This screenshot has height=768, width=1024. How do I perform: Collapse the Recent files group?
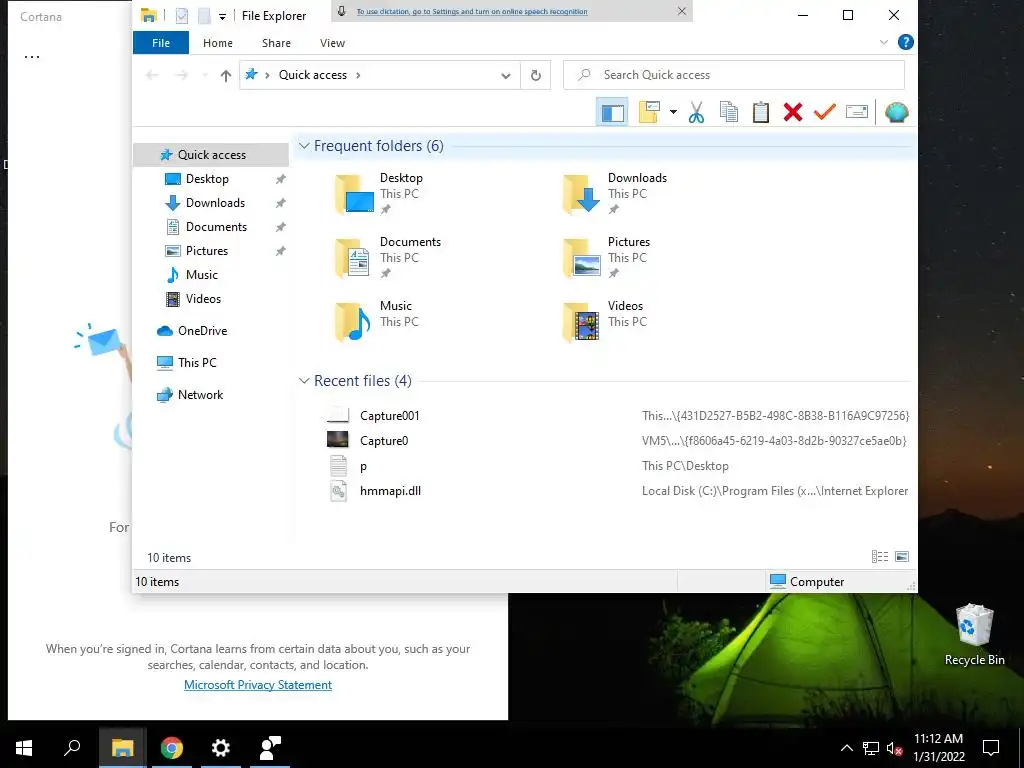(x=304, y=381)
